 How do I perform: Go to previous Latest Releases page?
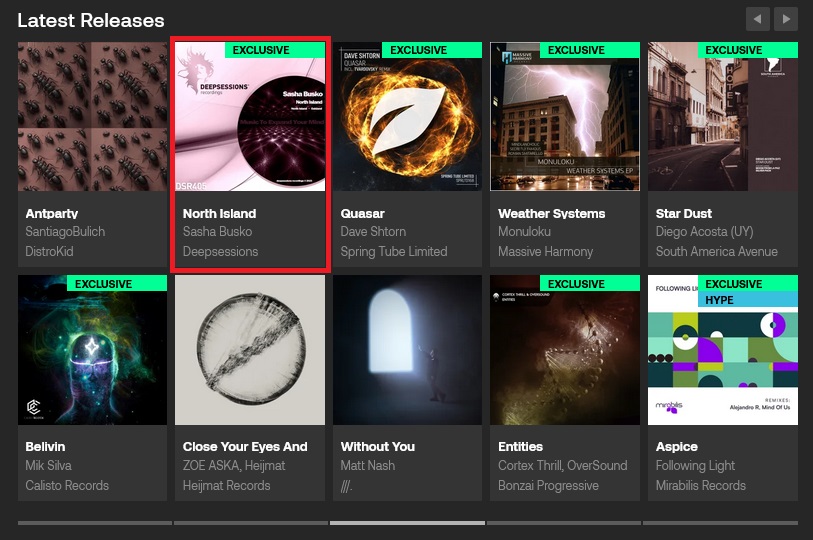click(x=758, y=19)
